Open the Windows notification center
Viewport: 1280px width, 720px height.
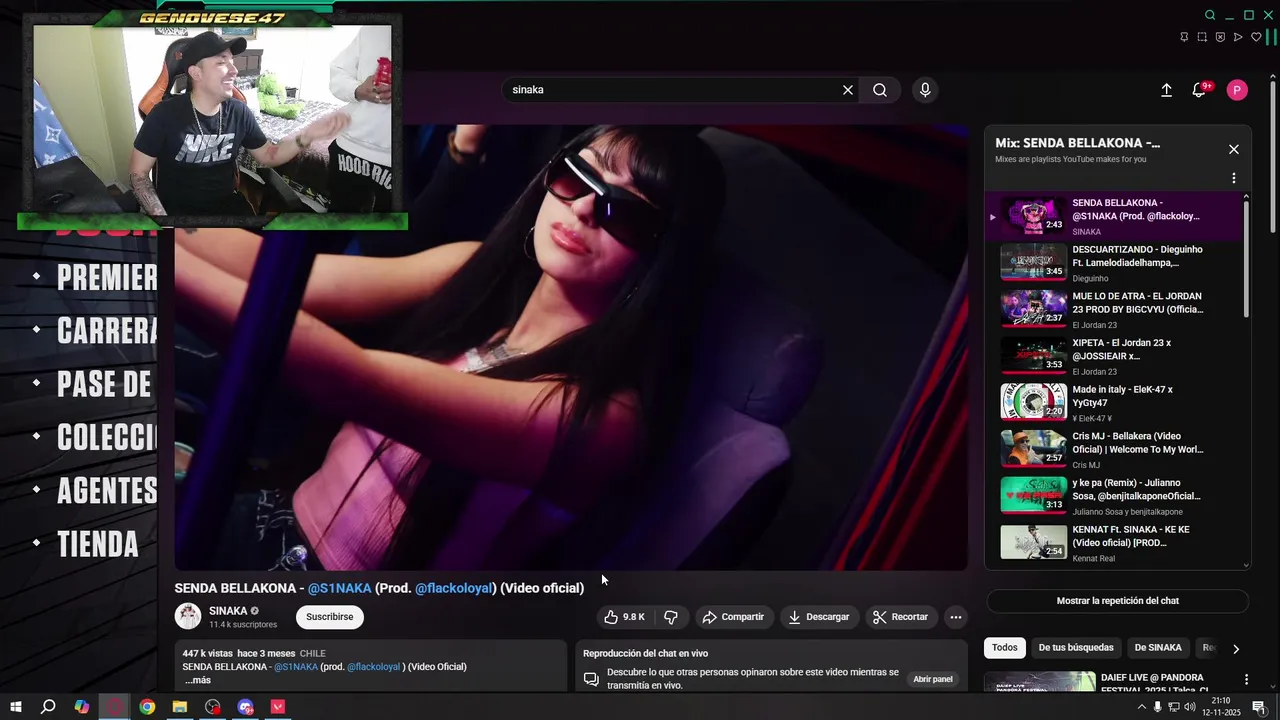pos(1259,707)
